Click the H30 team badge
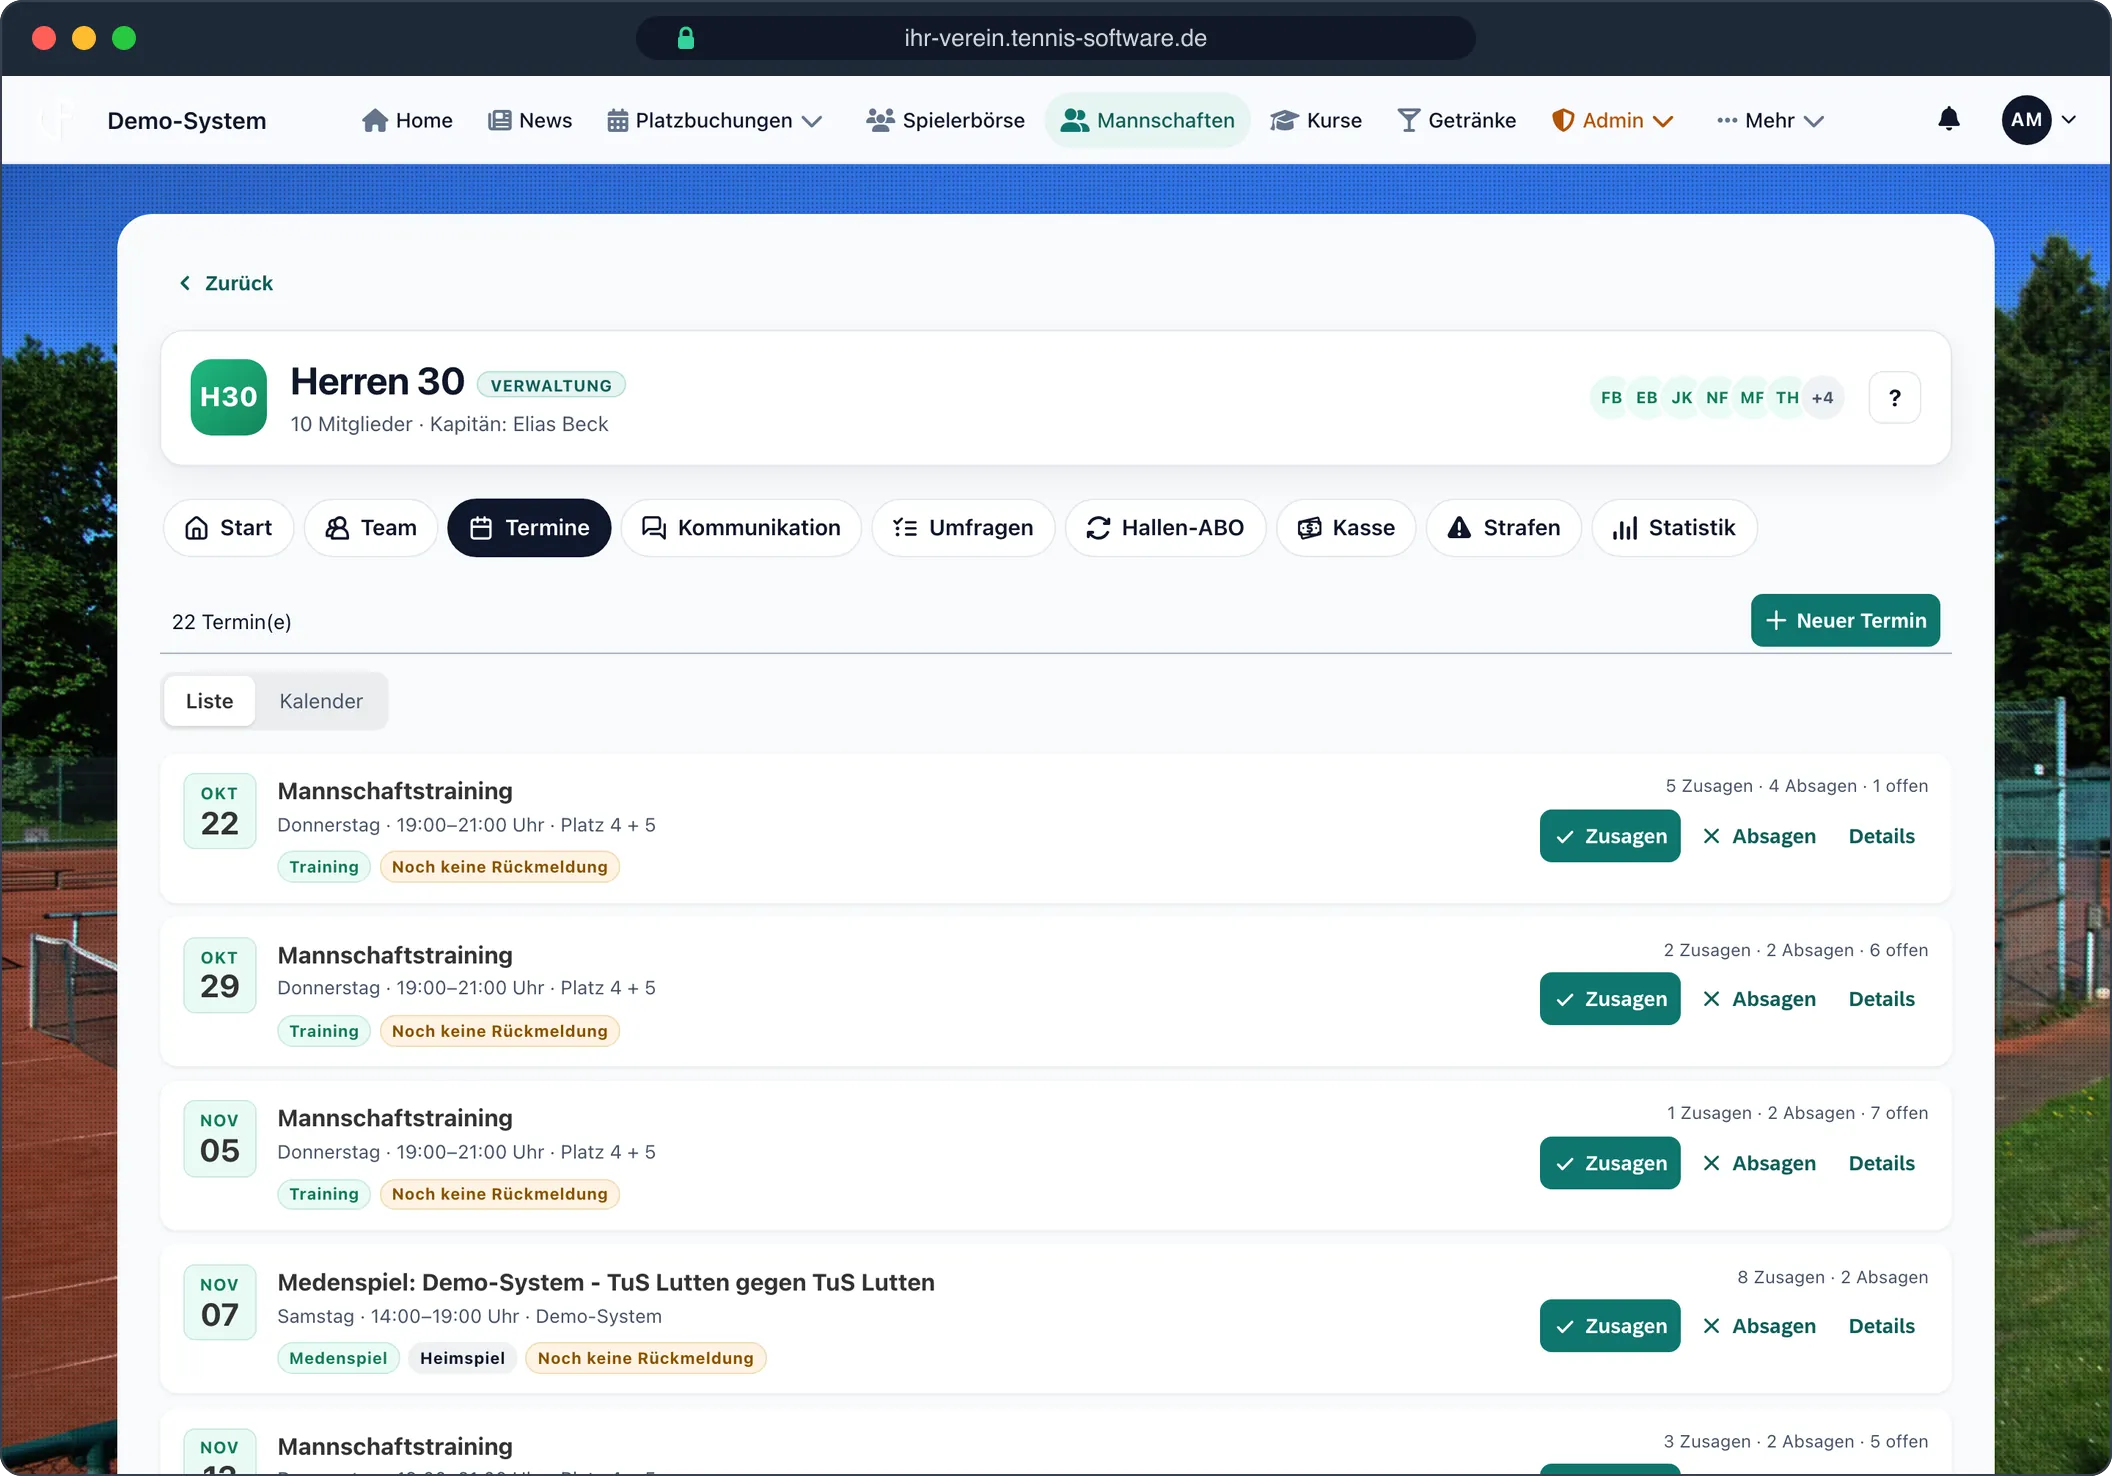 pos(229,397)
